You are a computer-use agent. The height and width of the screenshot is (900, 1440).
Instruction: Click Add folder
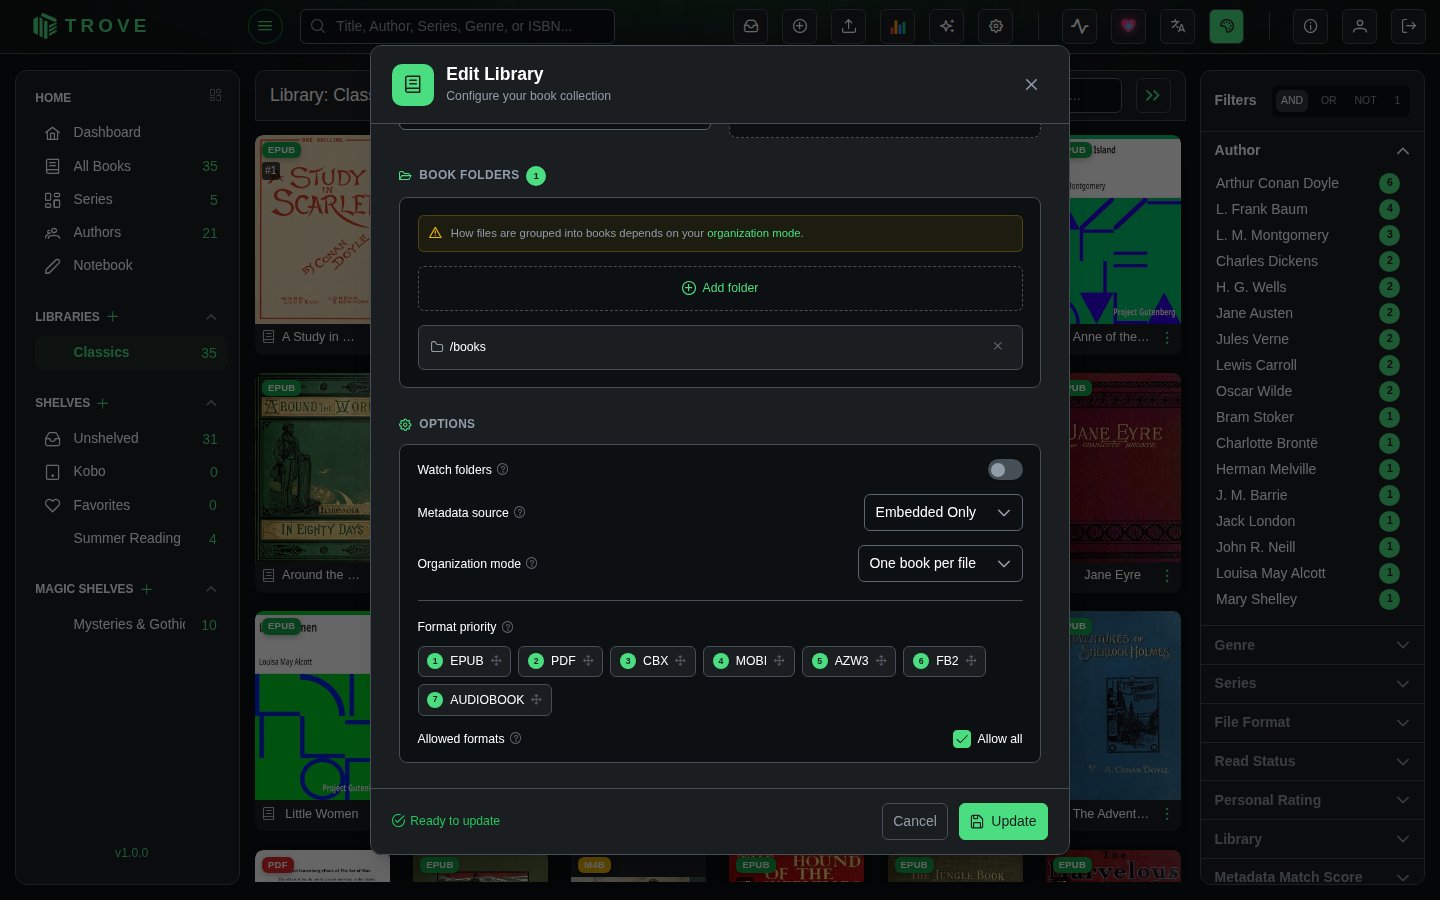tap(720, 288)
